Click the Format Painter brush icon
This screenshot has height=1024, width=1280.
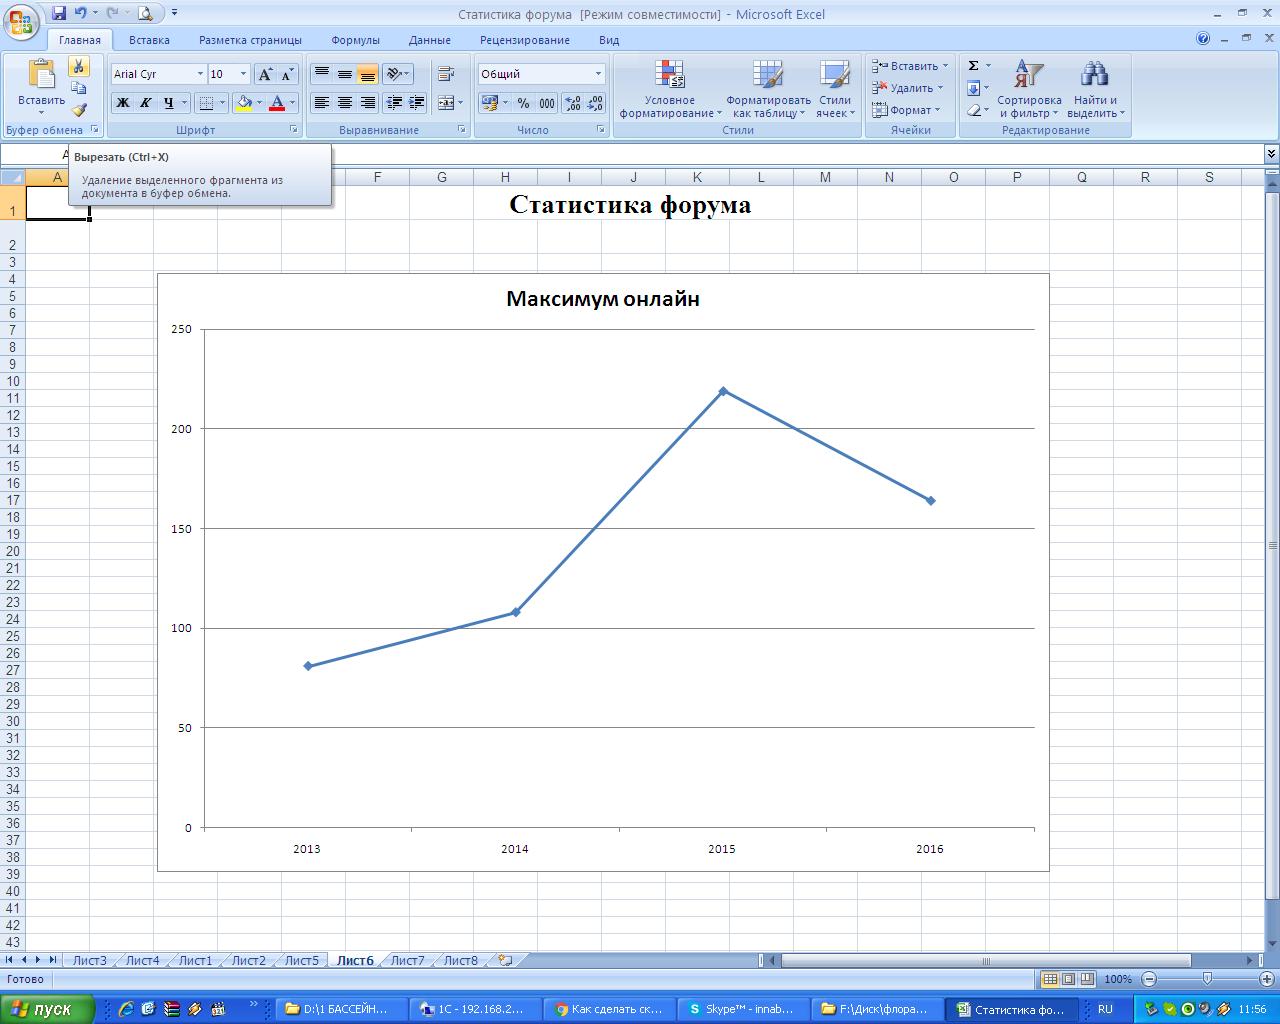[x=78, y=110]
